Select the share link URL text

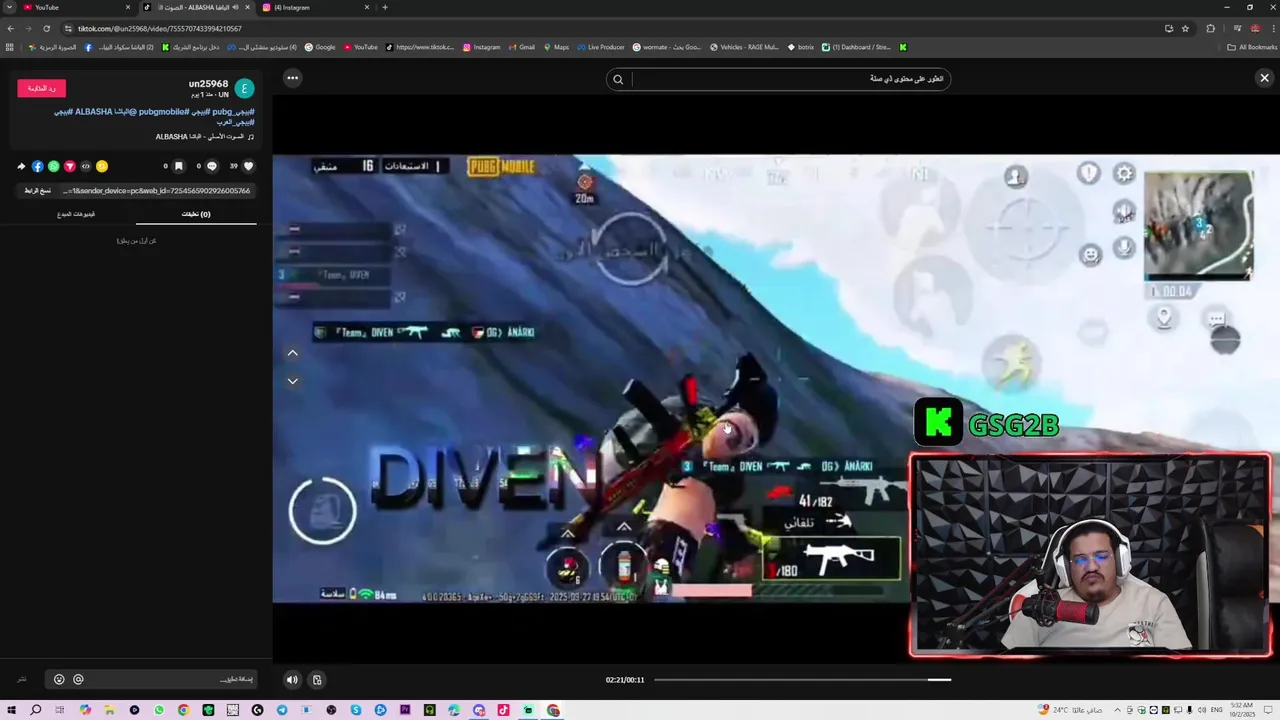[156, 191]
